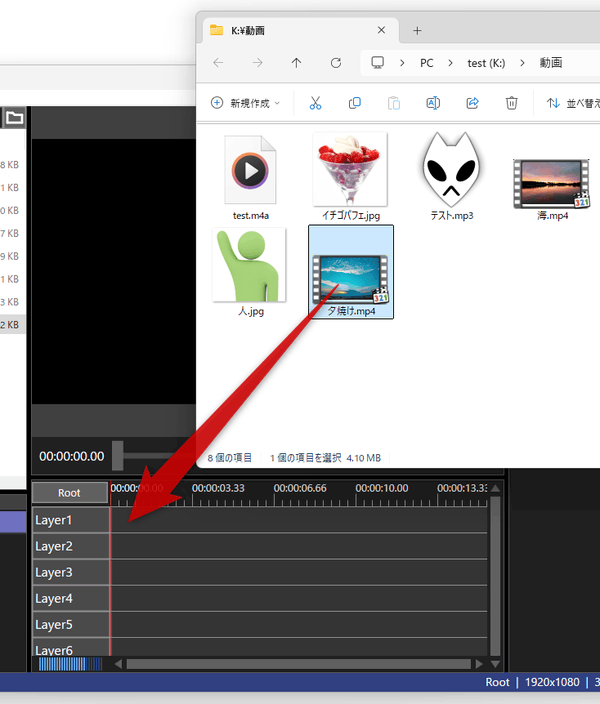This screenshot has height=704, width=600.
Task: Select the 夕焼け.mp4 video file
Action: tap(351, 272)
